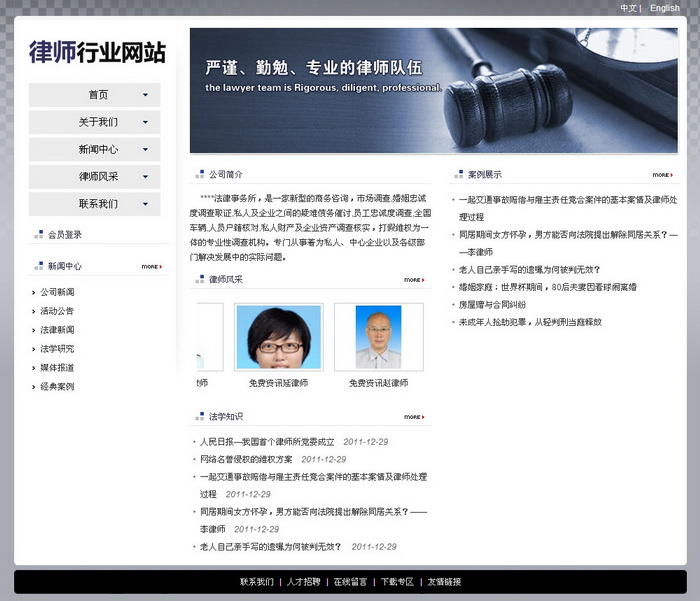Open 法律新闻 in the sidebar list

click(57, 330)
